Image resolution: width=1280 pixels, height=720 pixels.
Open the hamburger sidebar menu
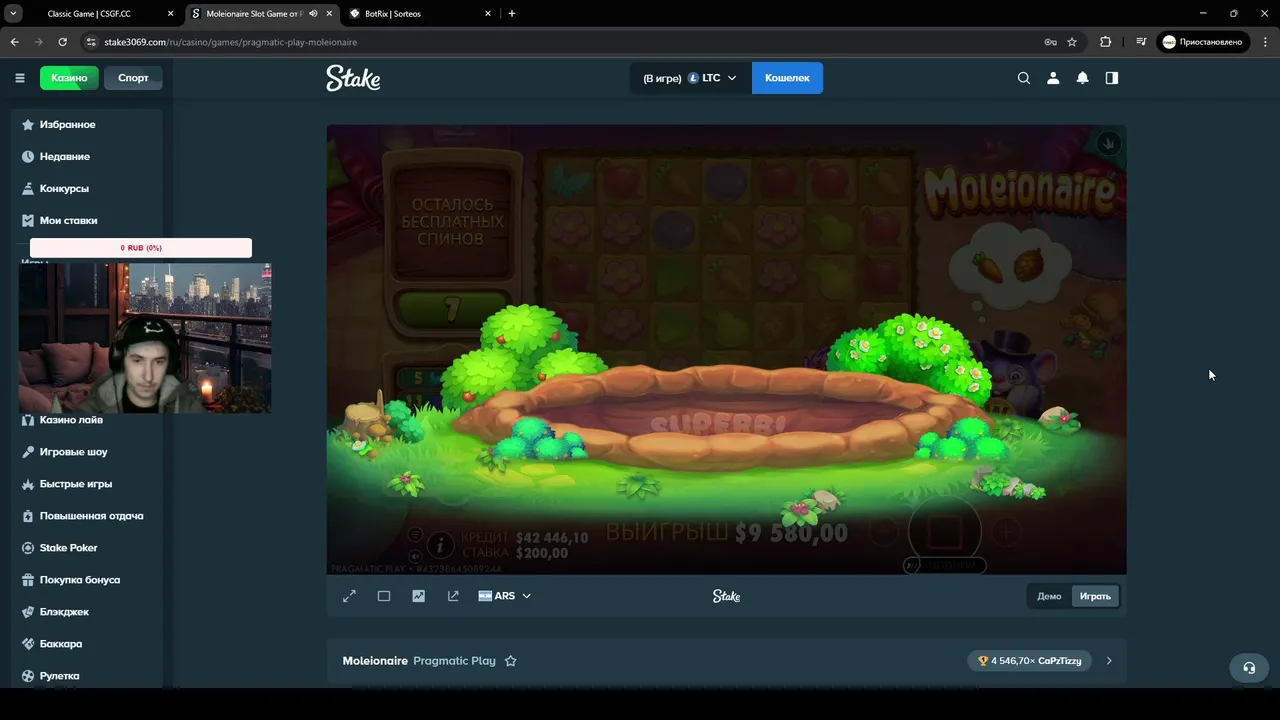click(20, 78)
